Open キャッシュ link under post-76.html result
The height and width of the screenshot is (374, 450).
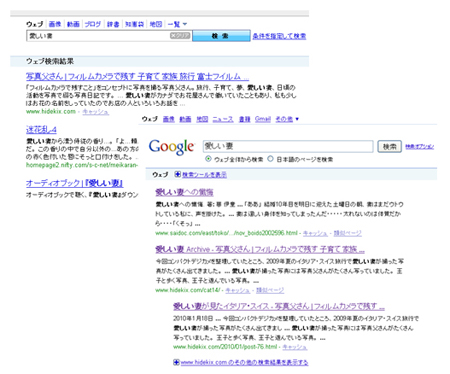(295, 347)
